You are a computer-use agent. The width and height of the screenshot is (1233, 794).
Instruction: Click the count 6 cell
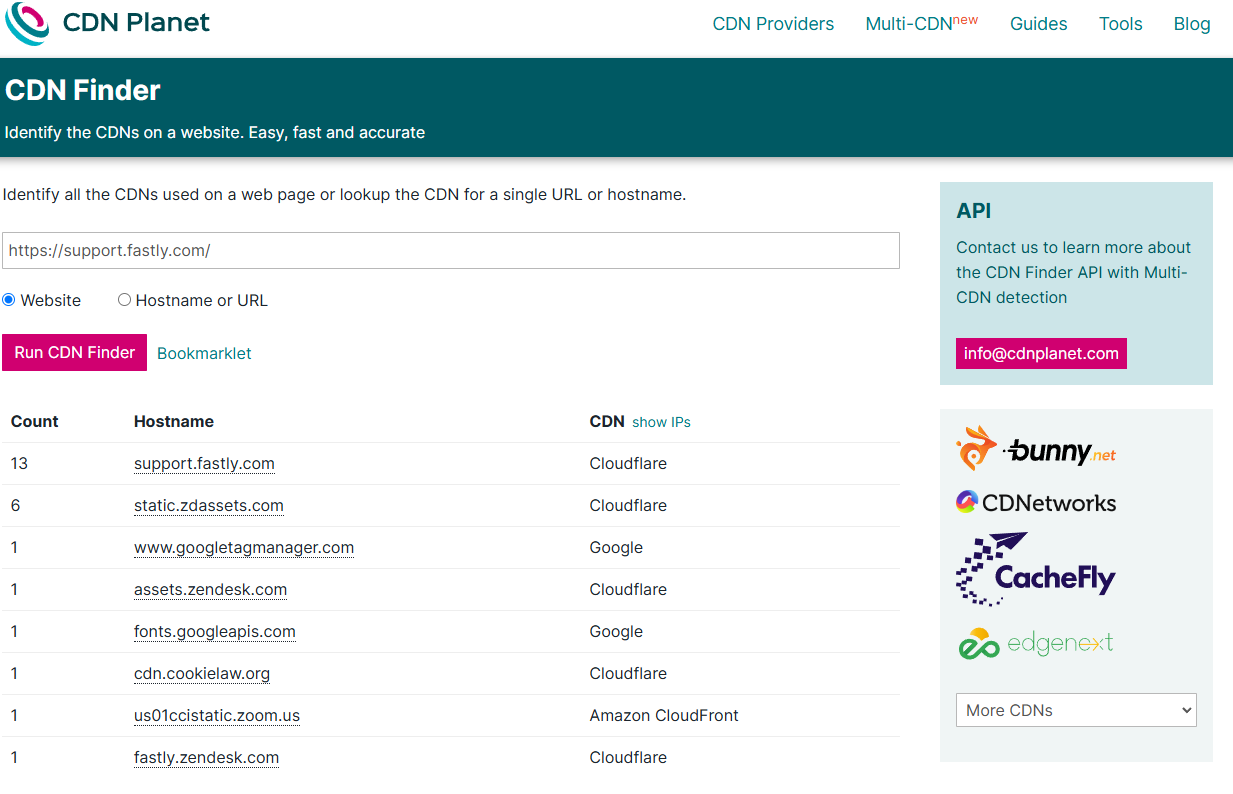click(16, 506)
